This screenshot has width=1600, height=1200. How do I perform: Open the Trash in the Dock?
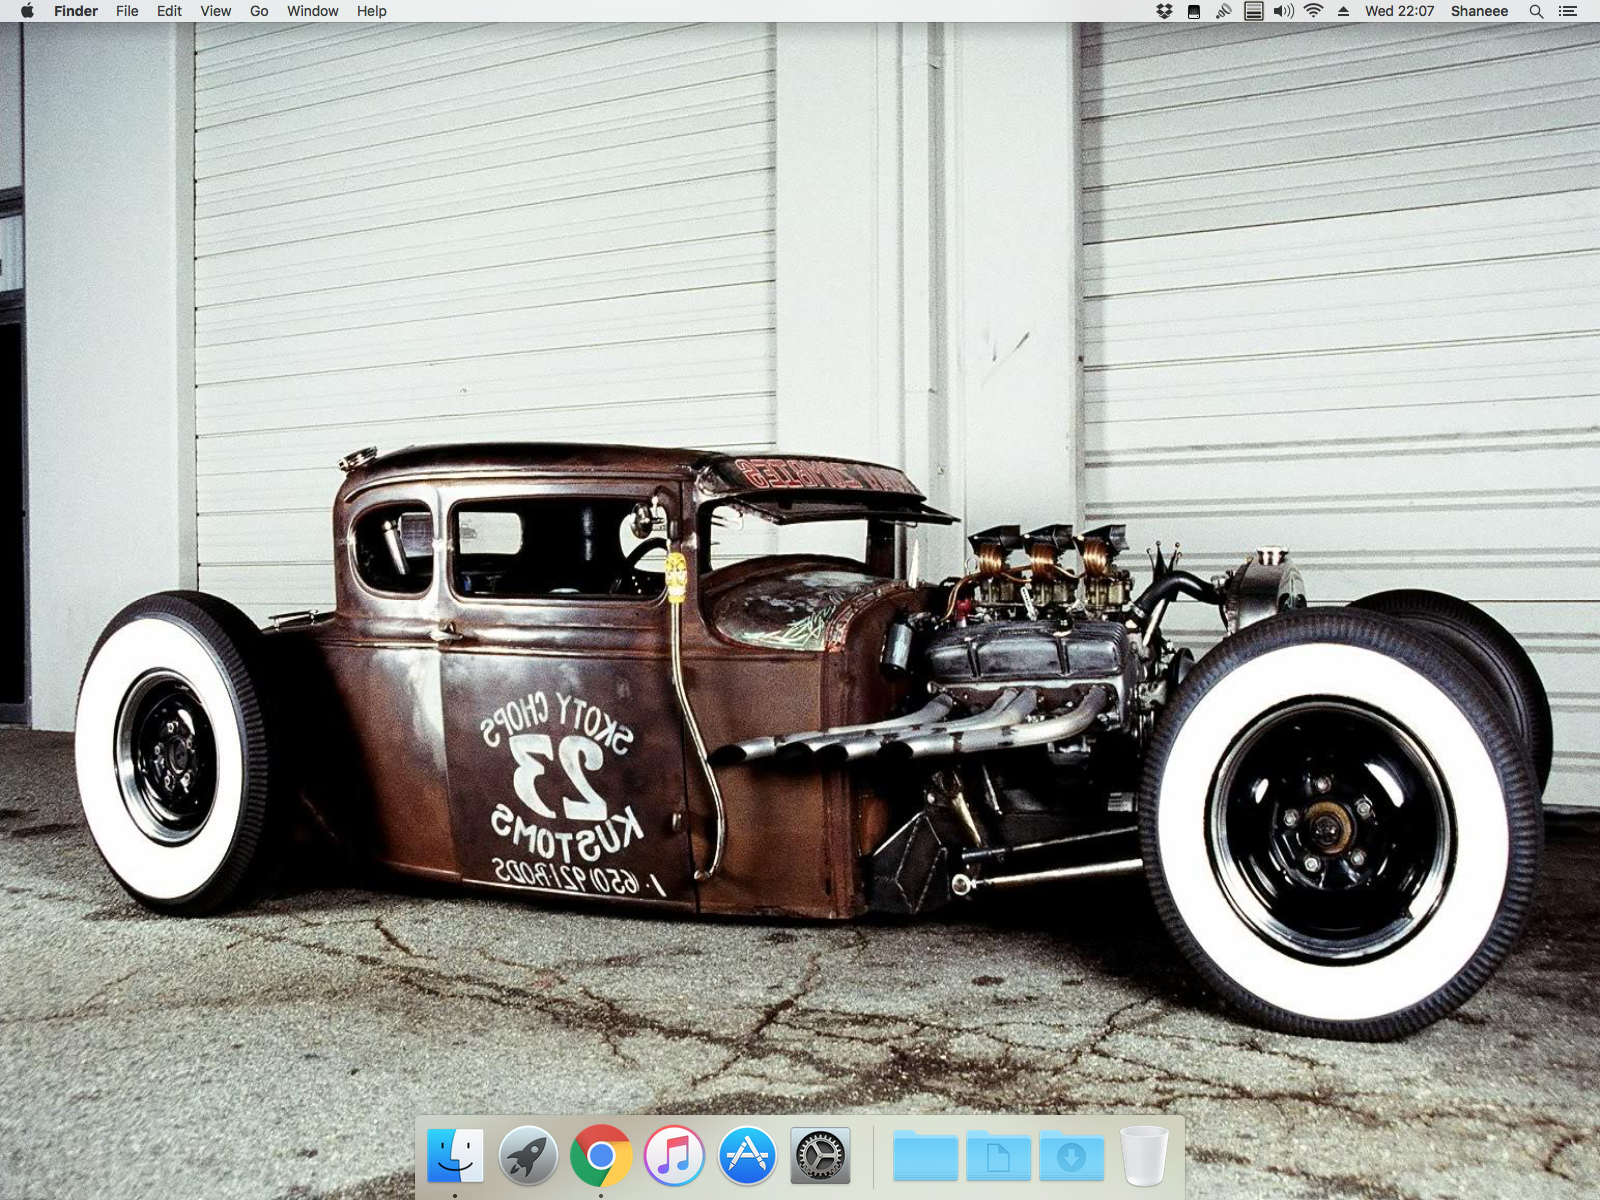(x=1144, y=1155)
